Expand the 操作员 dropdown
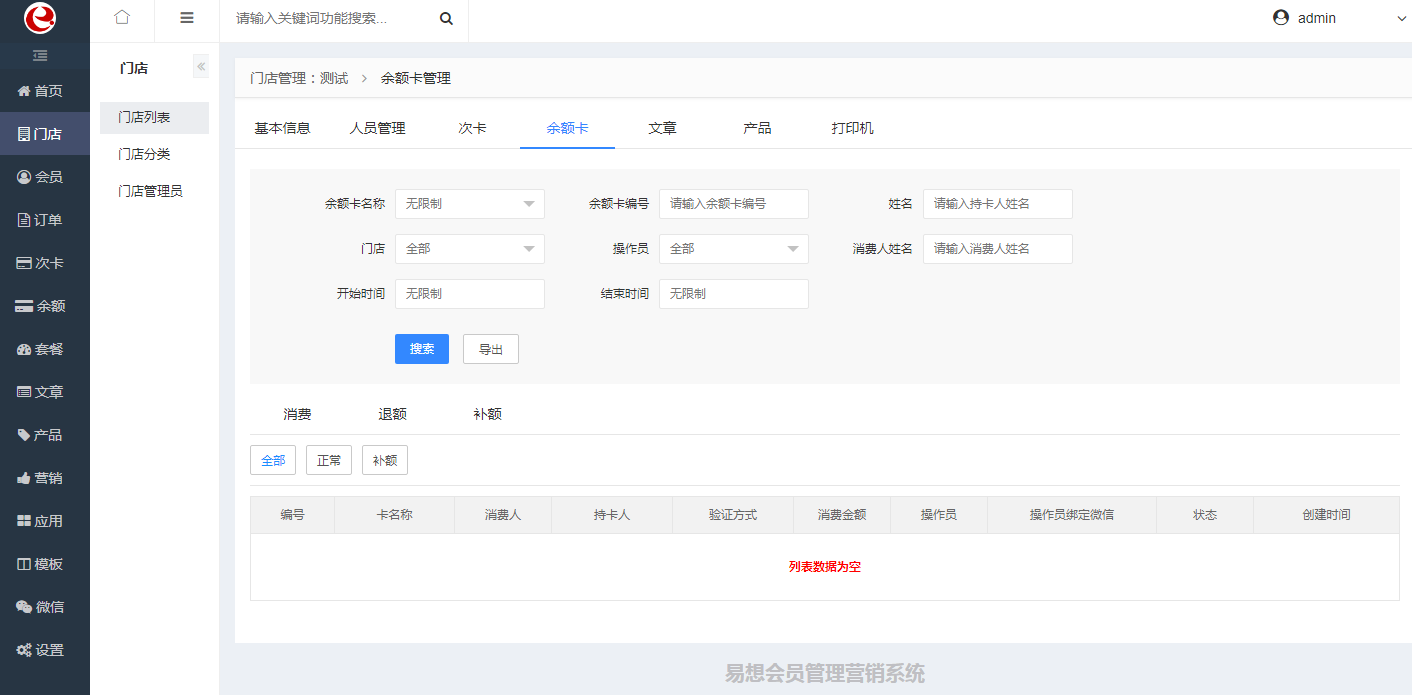 [x=733, y=249]
